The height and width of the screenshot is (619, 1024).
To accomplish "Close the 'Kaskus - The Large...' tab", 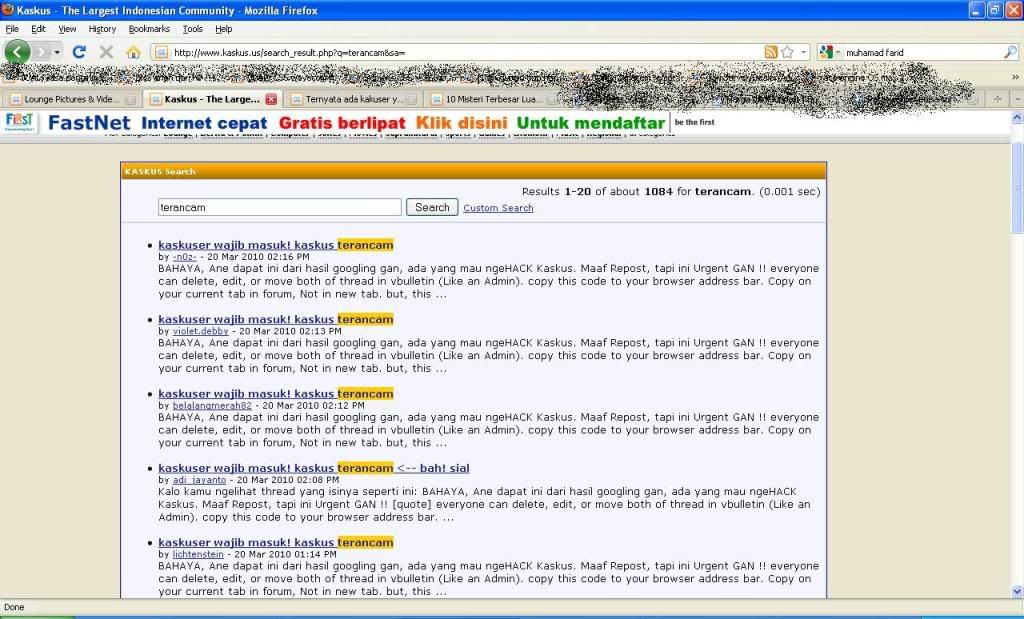I will (x=271, y=99).
